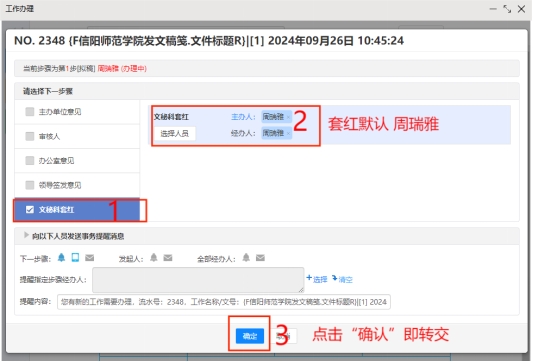Check the 主办单位意见 step checkbox

click(x=30, y=111)
